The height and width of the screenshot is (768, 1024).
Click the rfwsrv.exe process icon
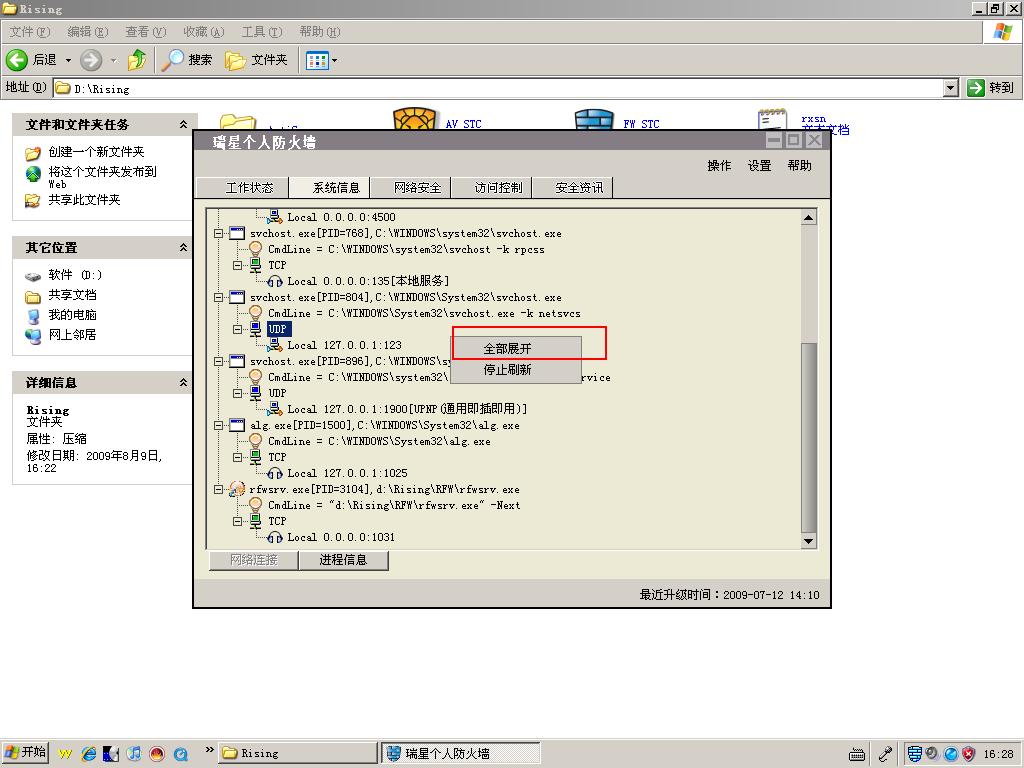[236, 489]
